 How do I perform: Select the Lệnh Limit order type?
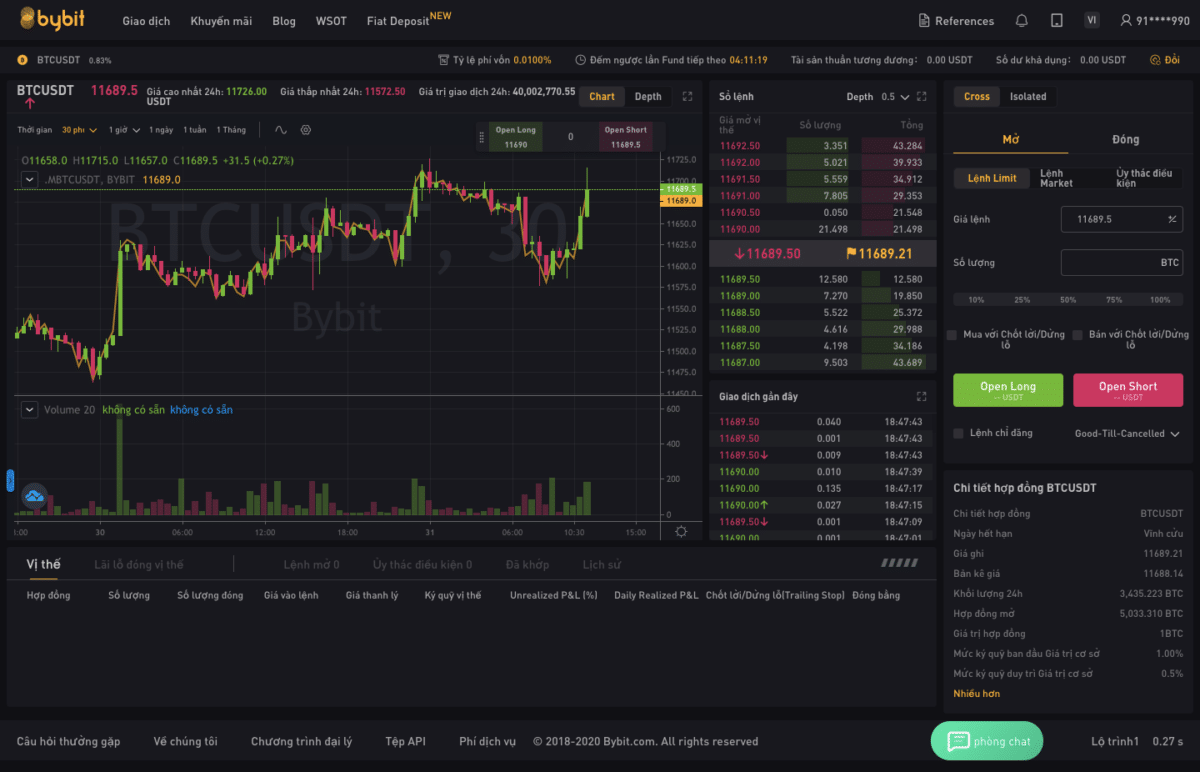pyautogui.click(x=992, y=178)
